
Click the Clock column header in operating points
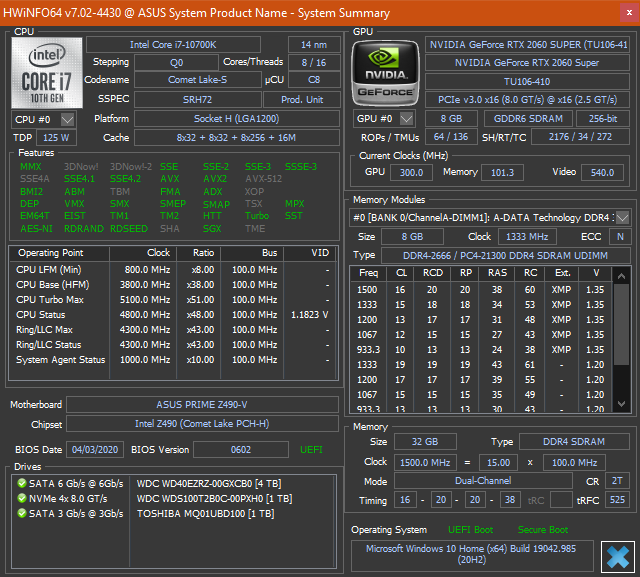pyautogui.click(x=143, y=253)
